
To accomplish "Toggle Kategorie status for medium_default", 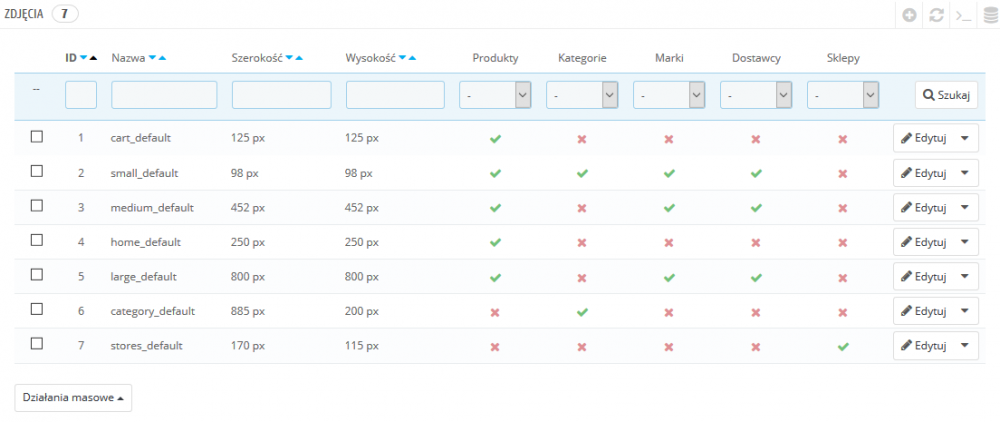I will click(582, 208).
